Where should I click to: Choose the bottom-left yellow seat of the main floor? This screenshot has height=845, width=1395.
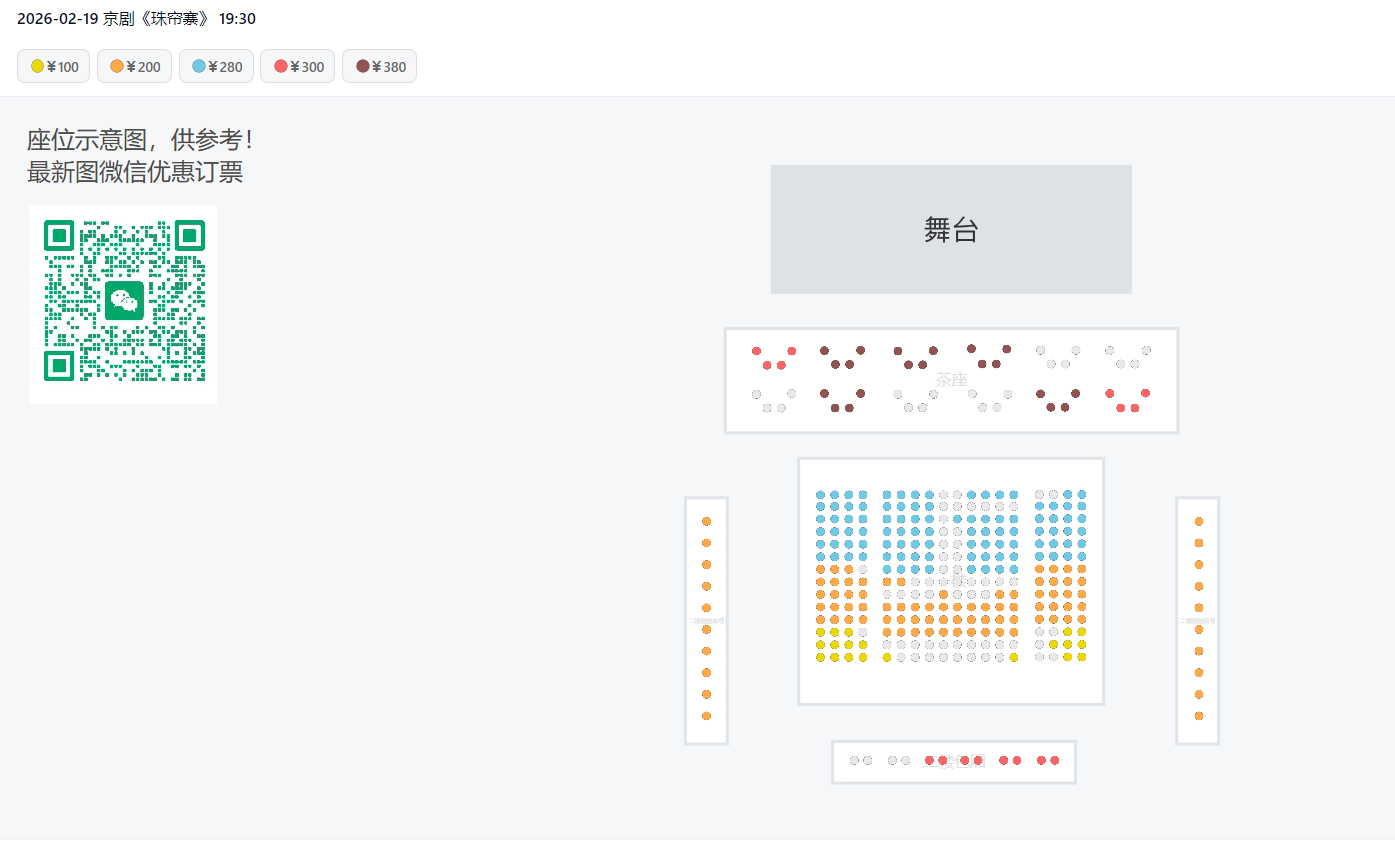821,657
